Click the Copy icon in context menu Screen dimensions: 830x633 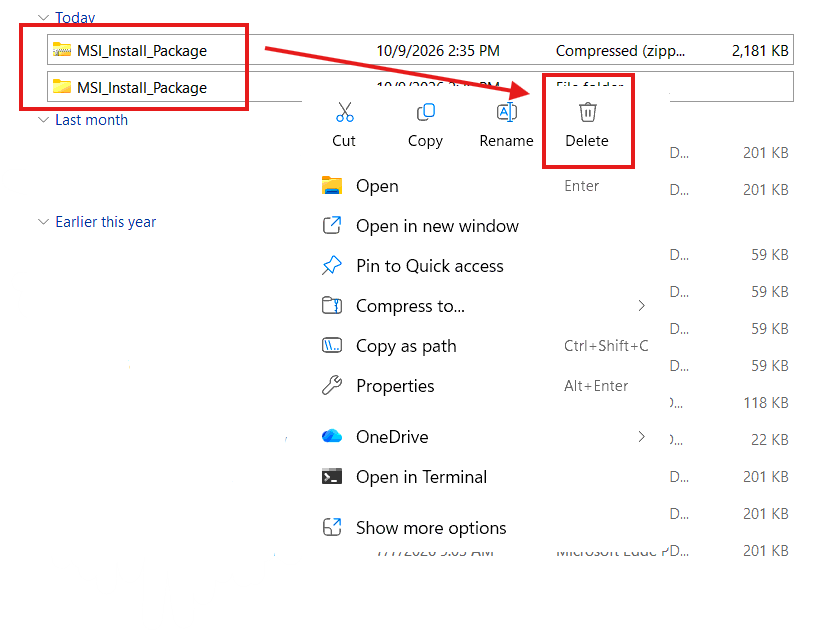pos(426,112)
